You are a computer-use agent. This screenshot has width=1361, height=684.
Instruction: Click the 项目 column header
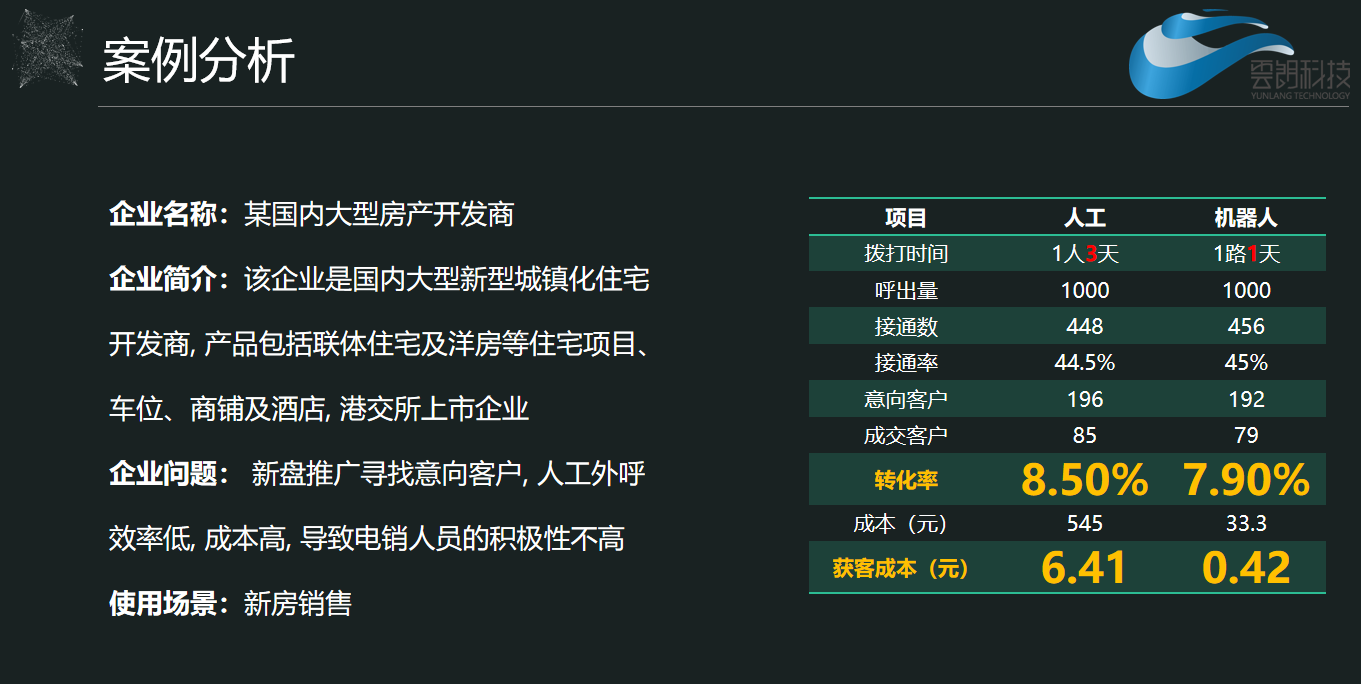(906, 217)
